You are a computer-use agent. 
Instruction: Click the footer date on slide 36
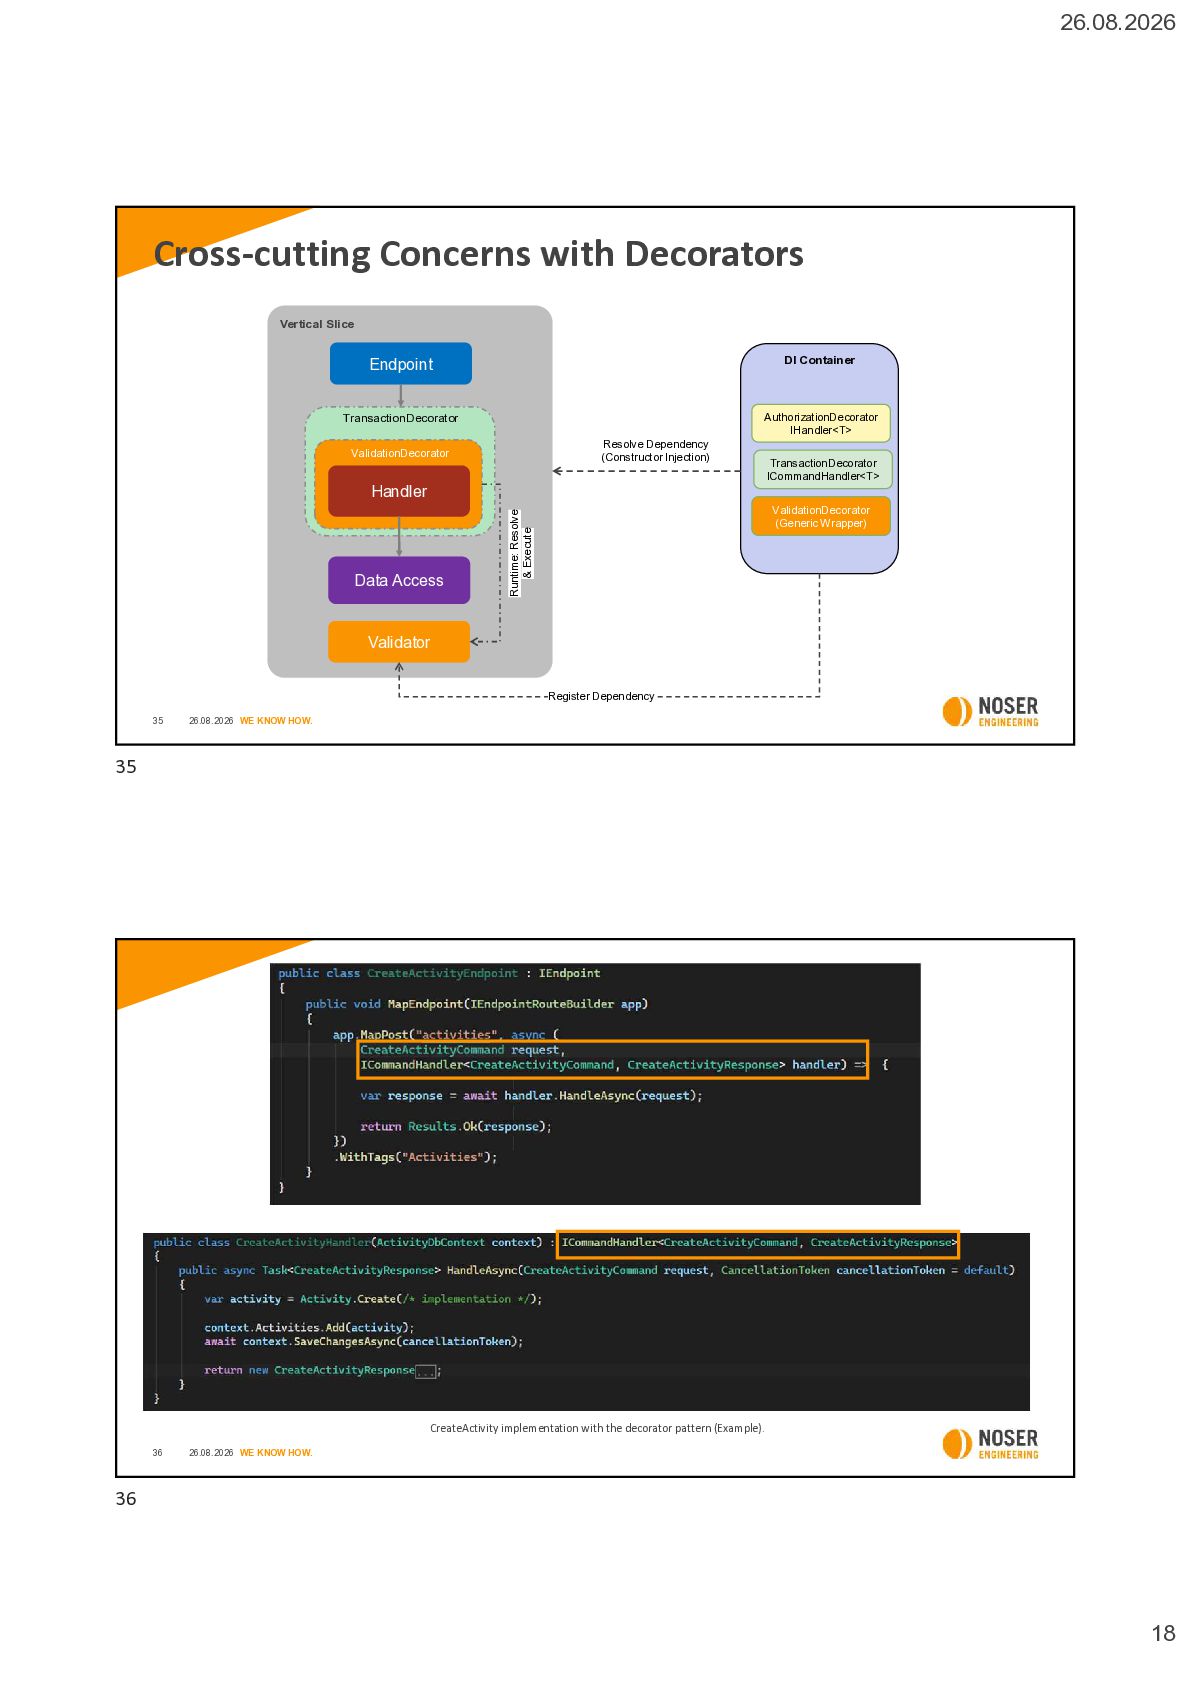point(211,1453)
